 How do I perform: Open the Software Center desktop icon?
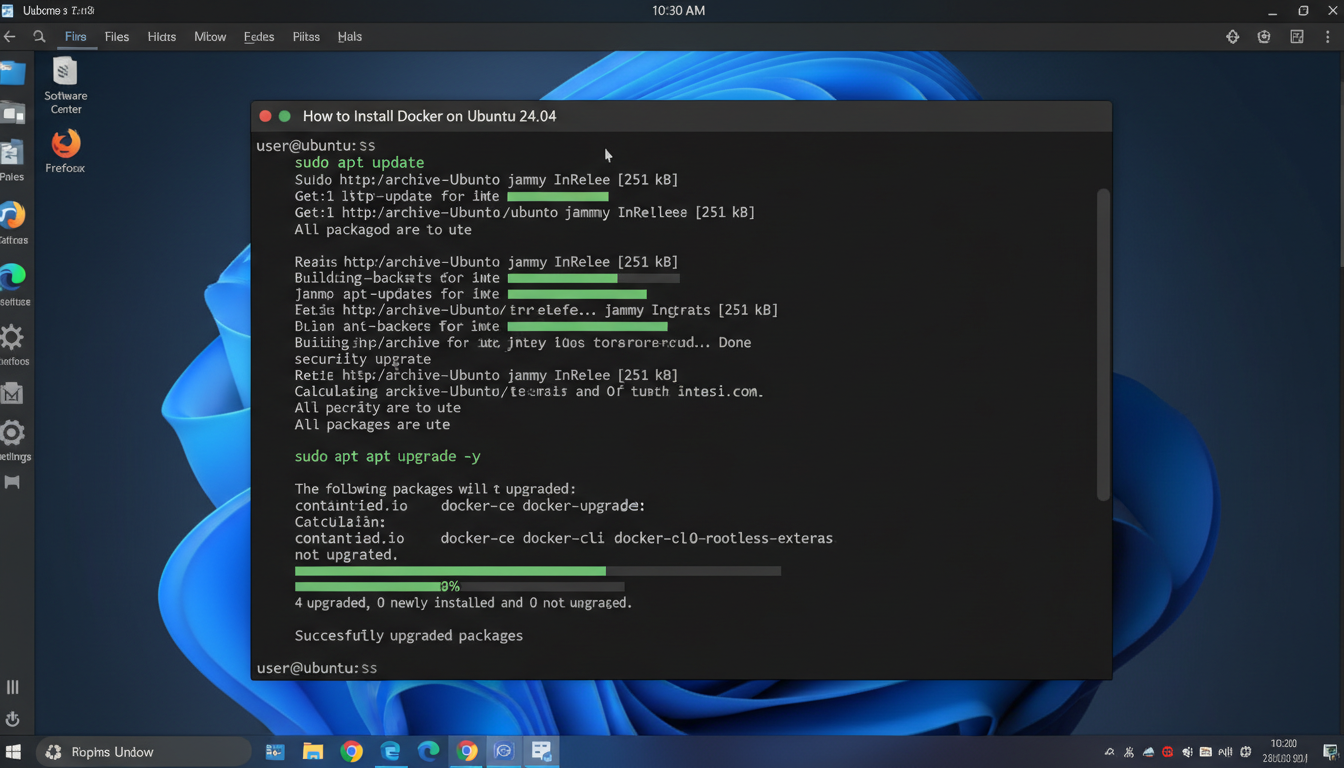coord(65,85)
